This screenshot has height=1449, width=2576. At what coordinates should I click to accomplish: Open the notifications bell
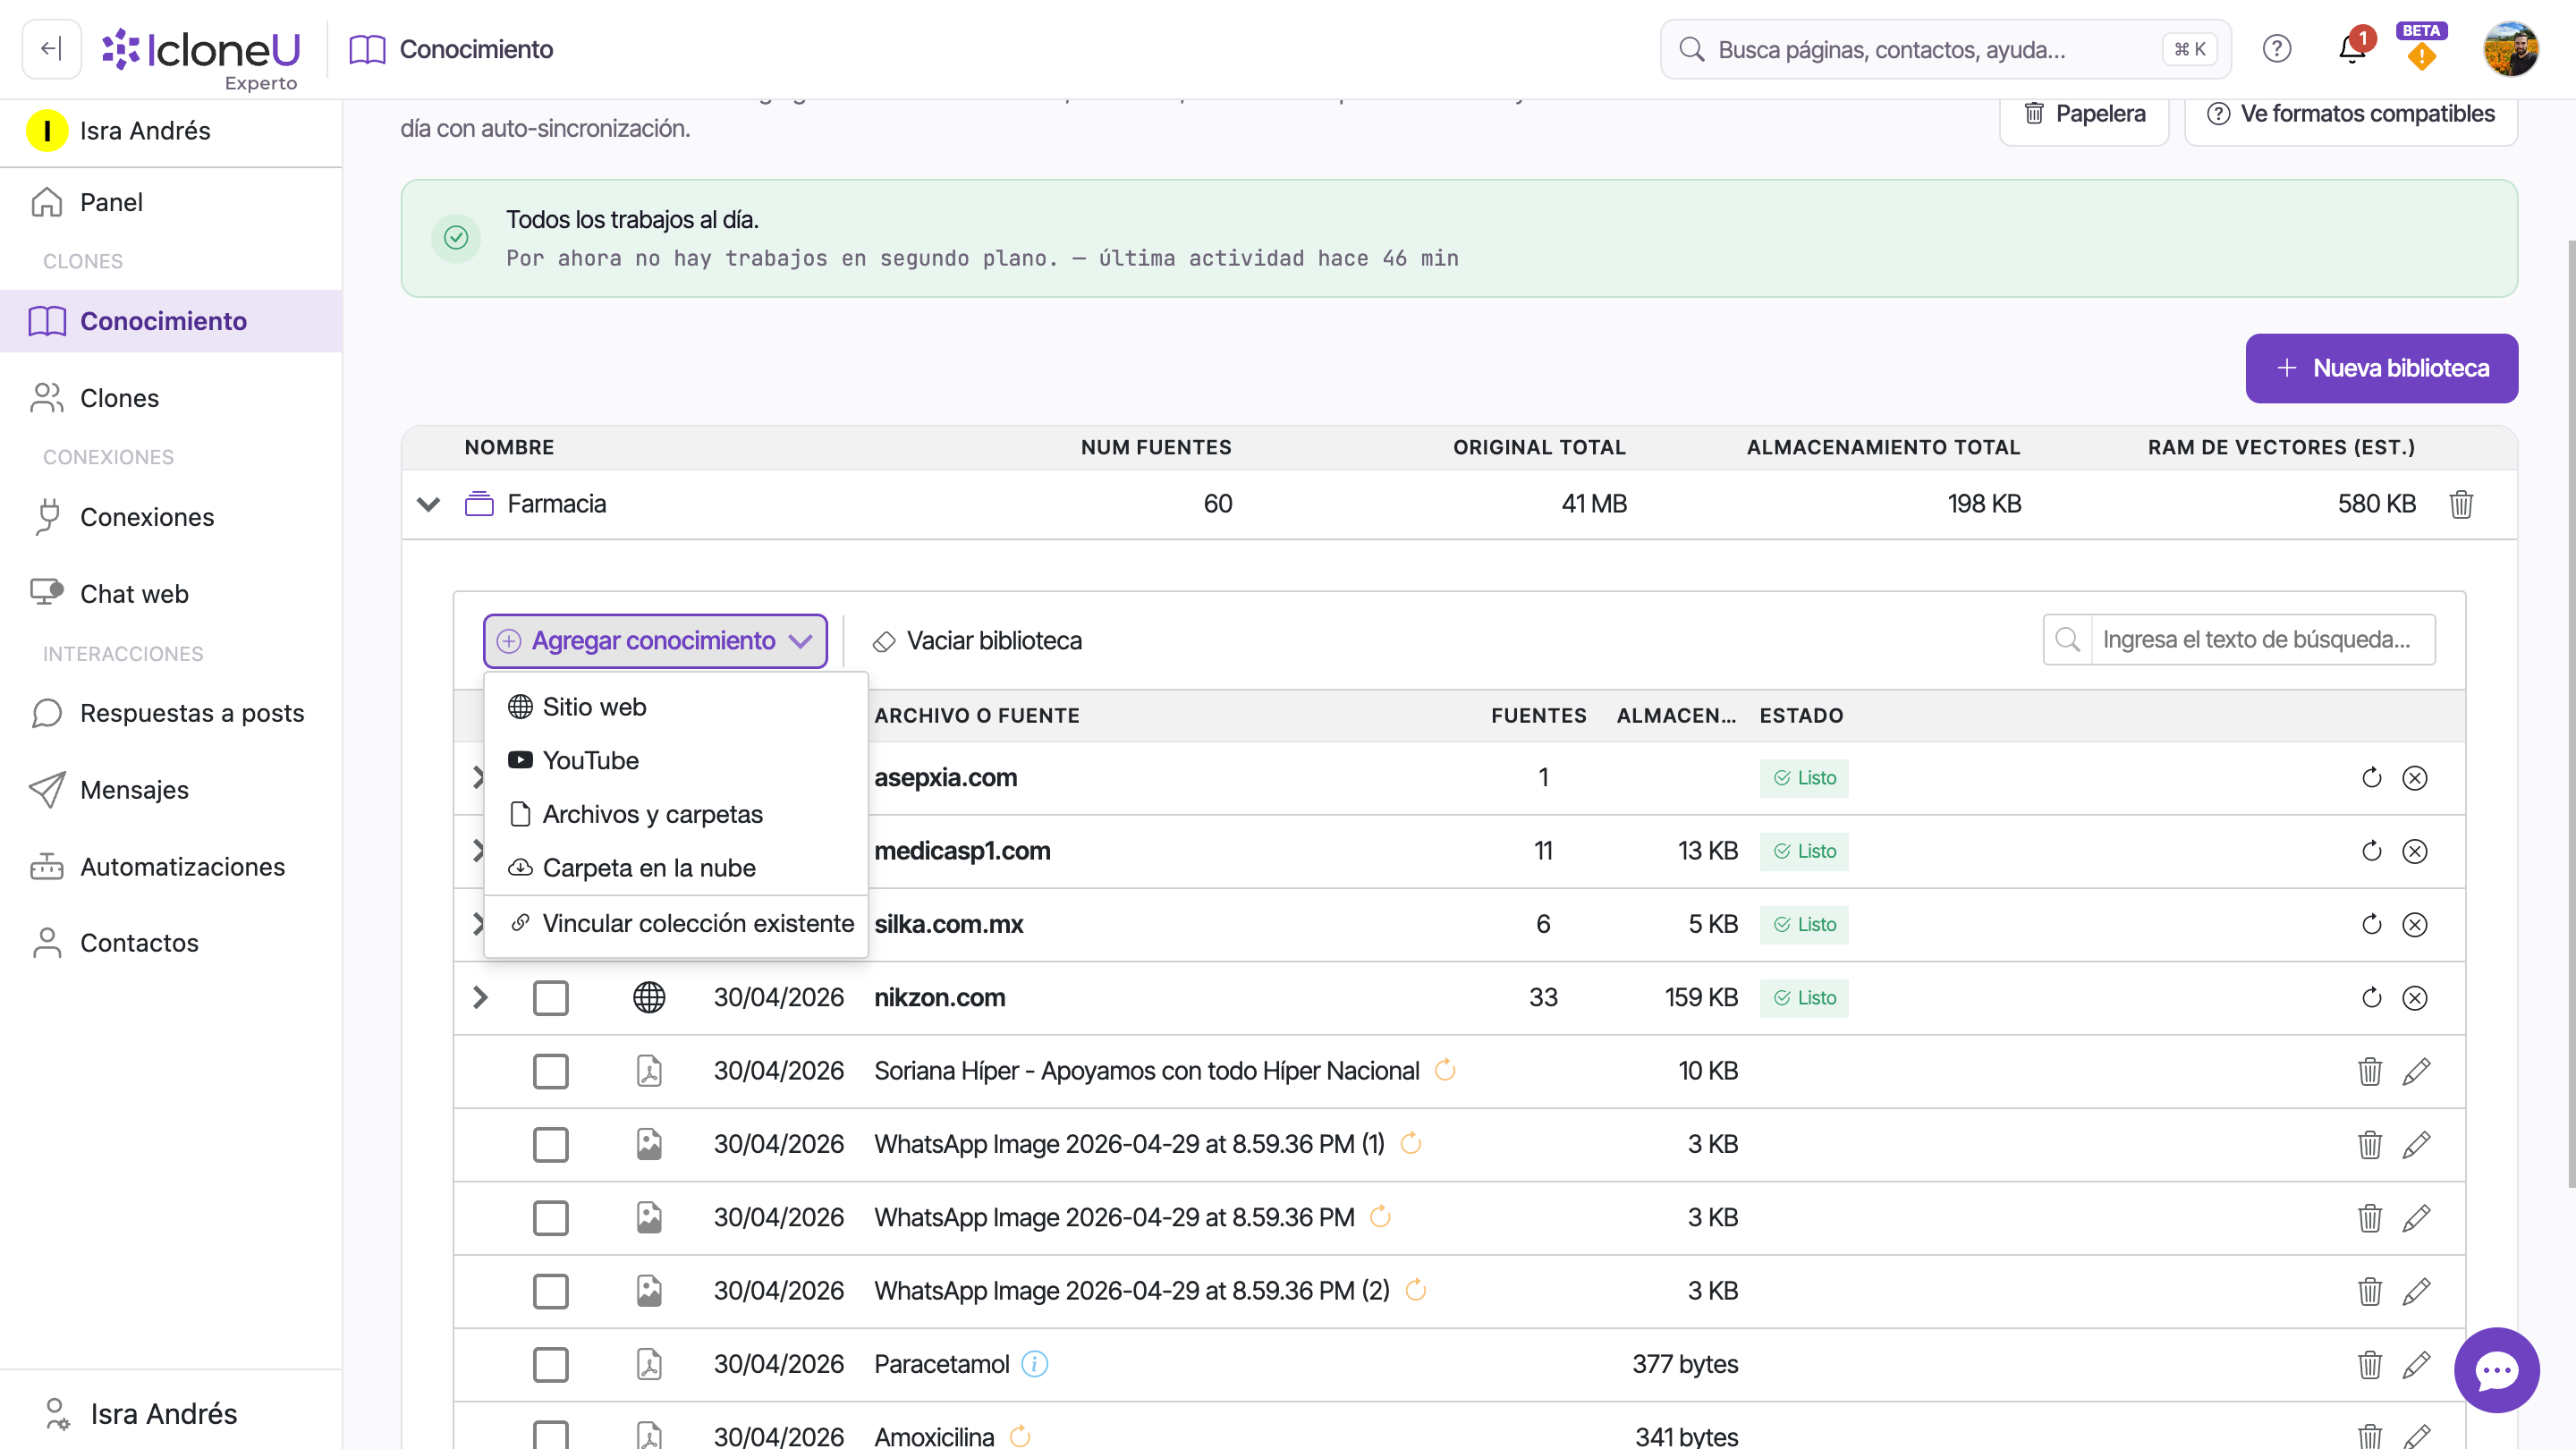(2352, 49)
